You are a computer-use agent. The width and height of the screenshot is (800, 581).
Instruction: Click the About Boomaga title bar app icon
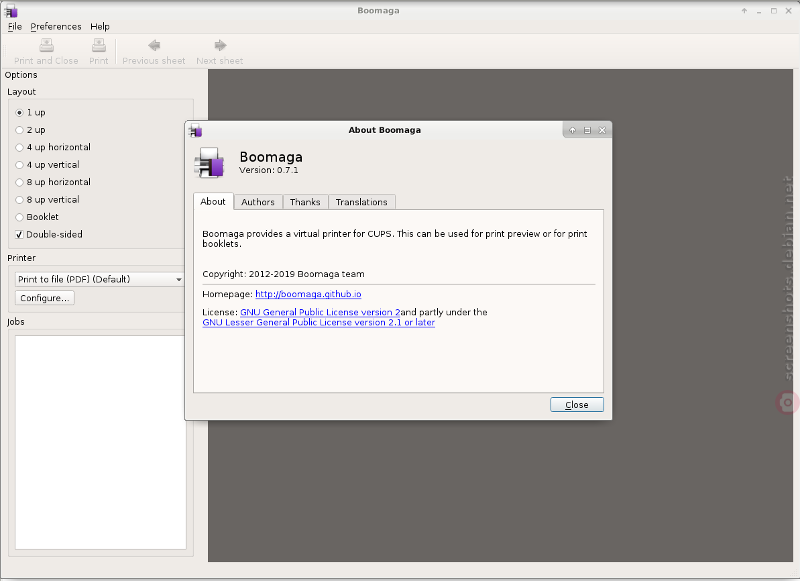pos(195,130)
